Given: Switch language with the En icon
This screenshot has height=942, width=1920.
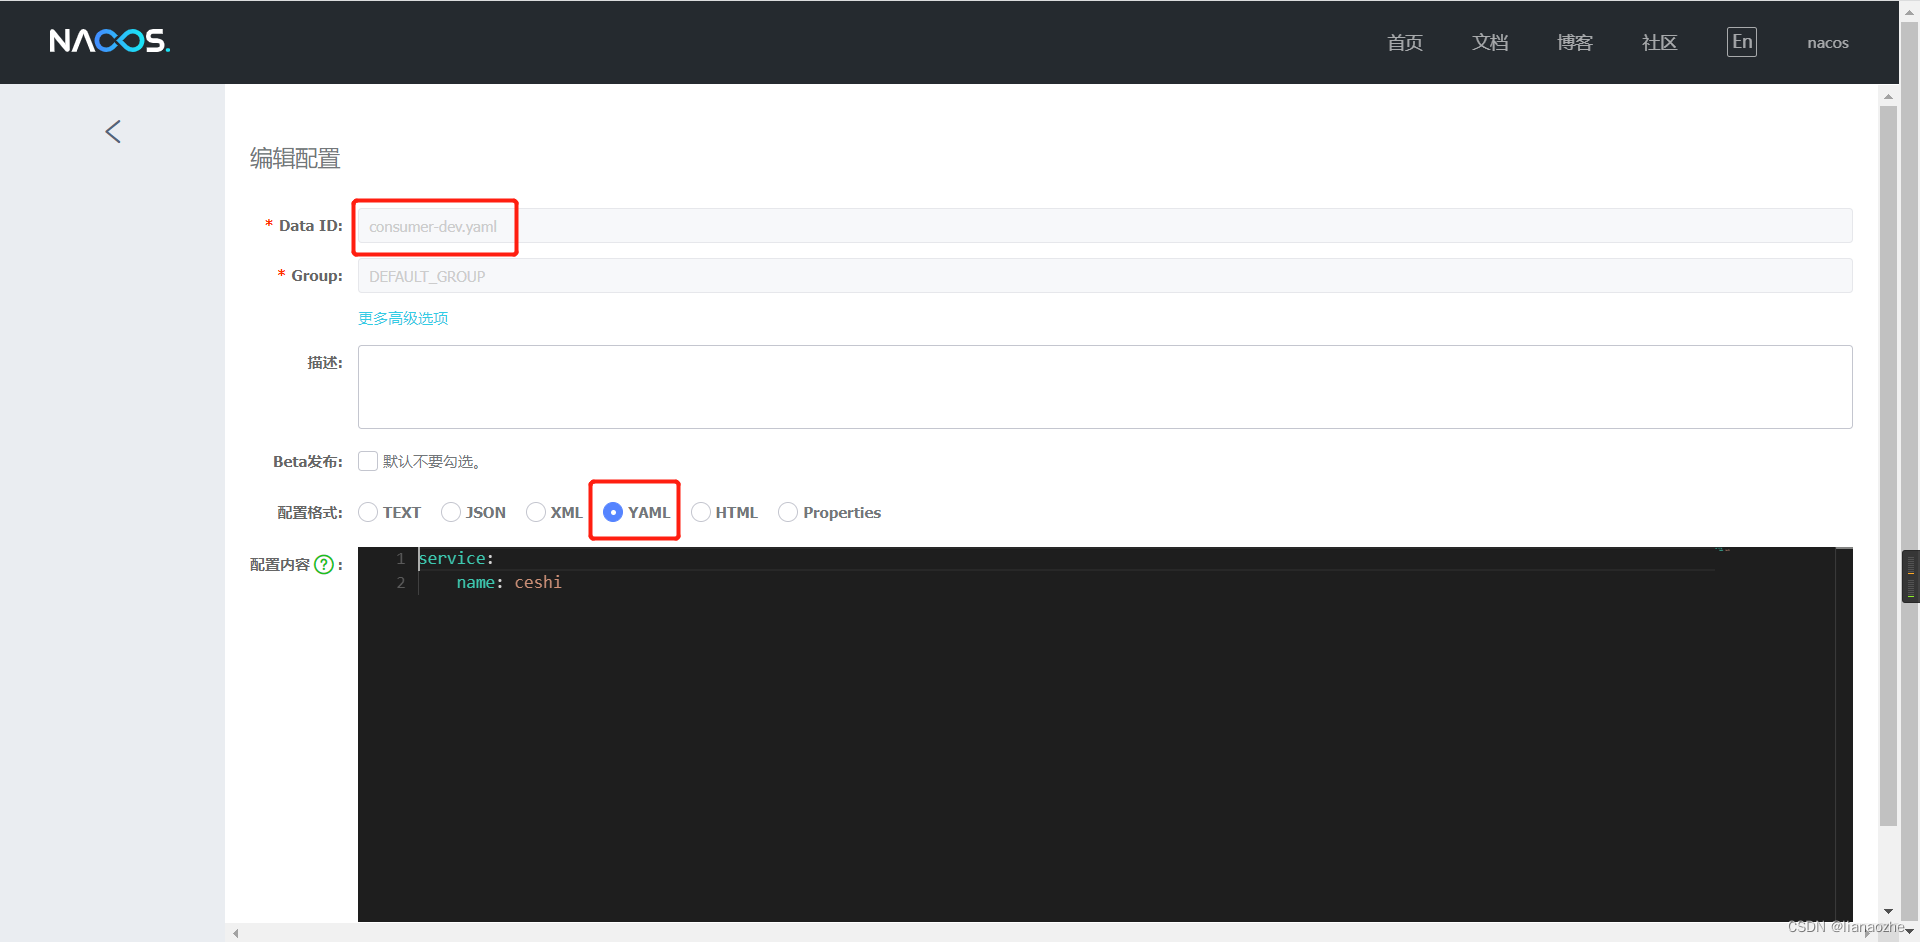Looking at the screenshot, I should pos(1741,42).
